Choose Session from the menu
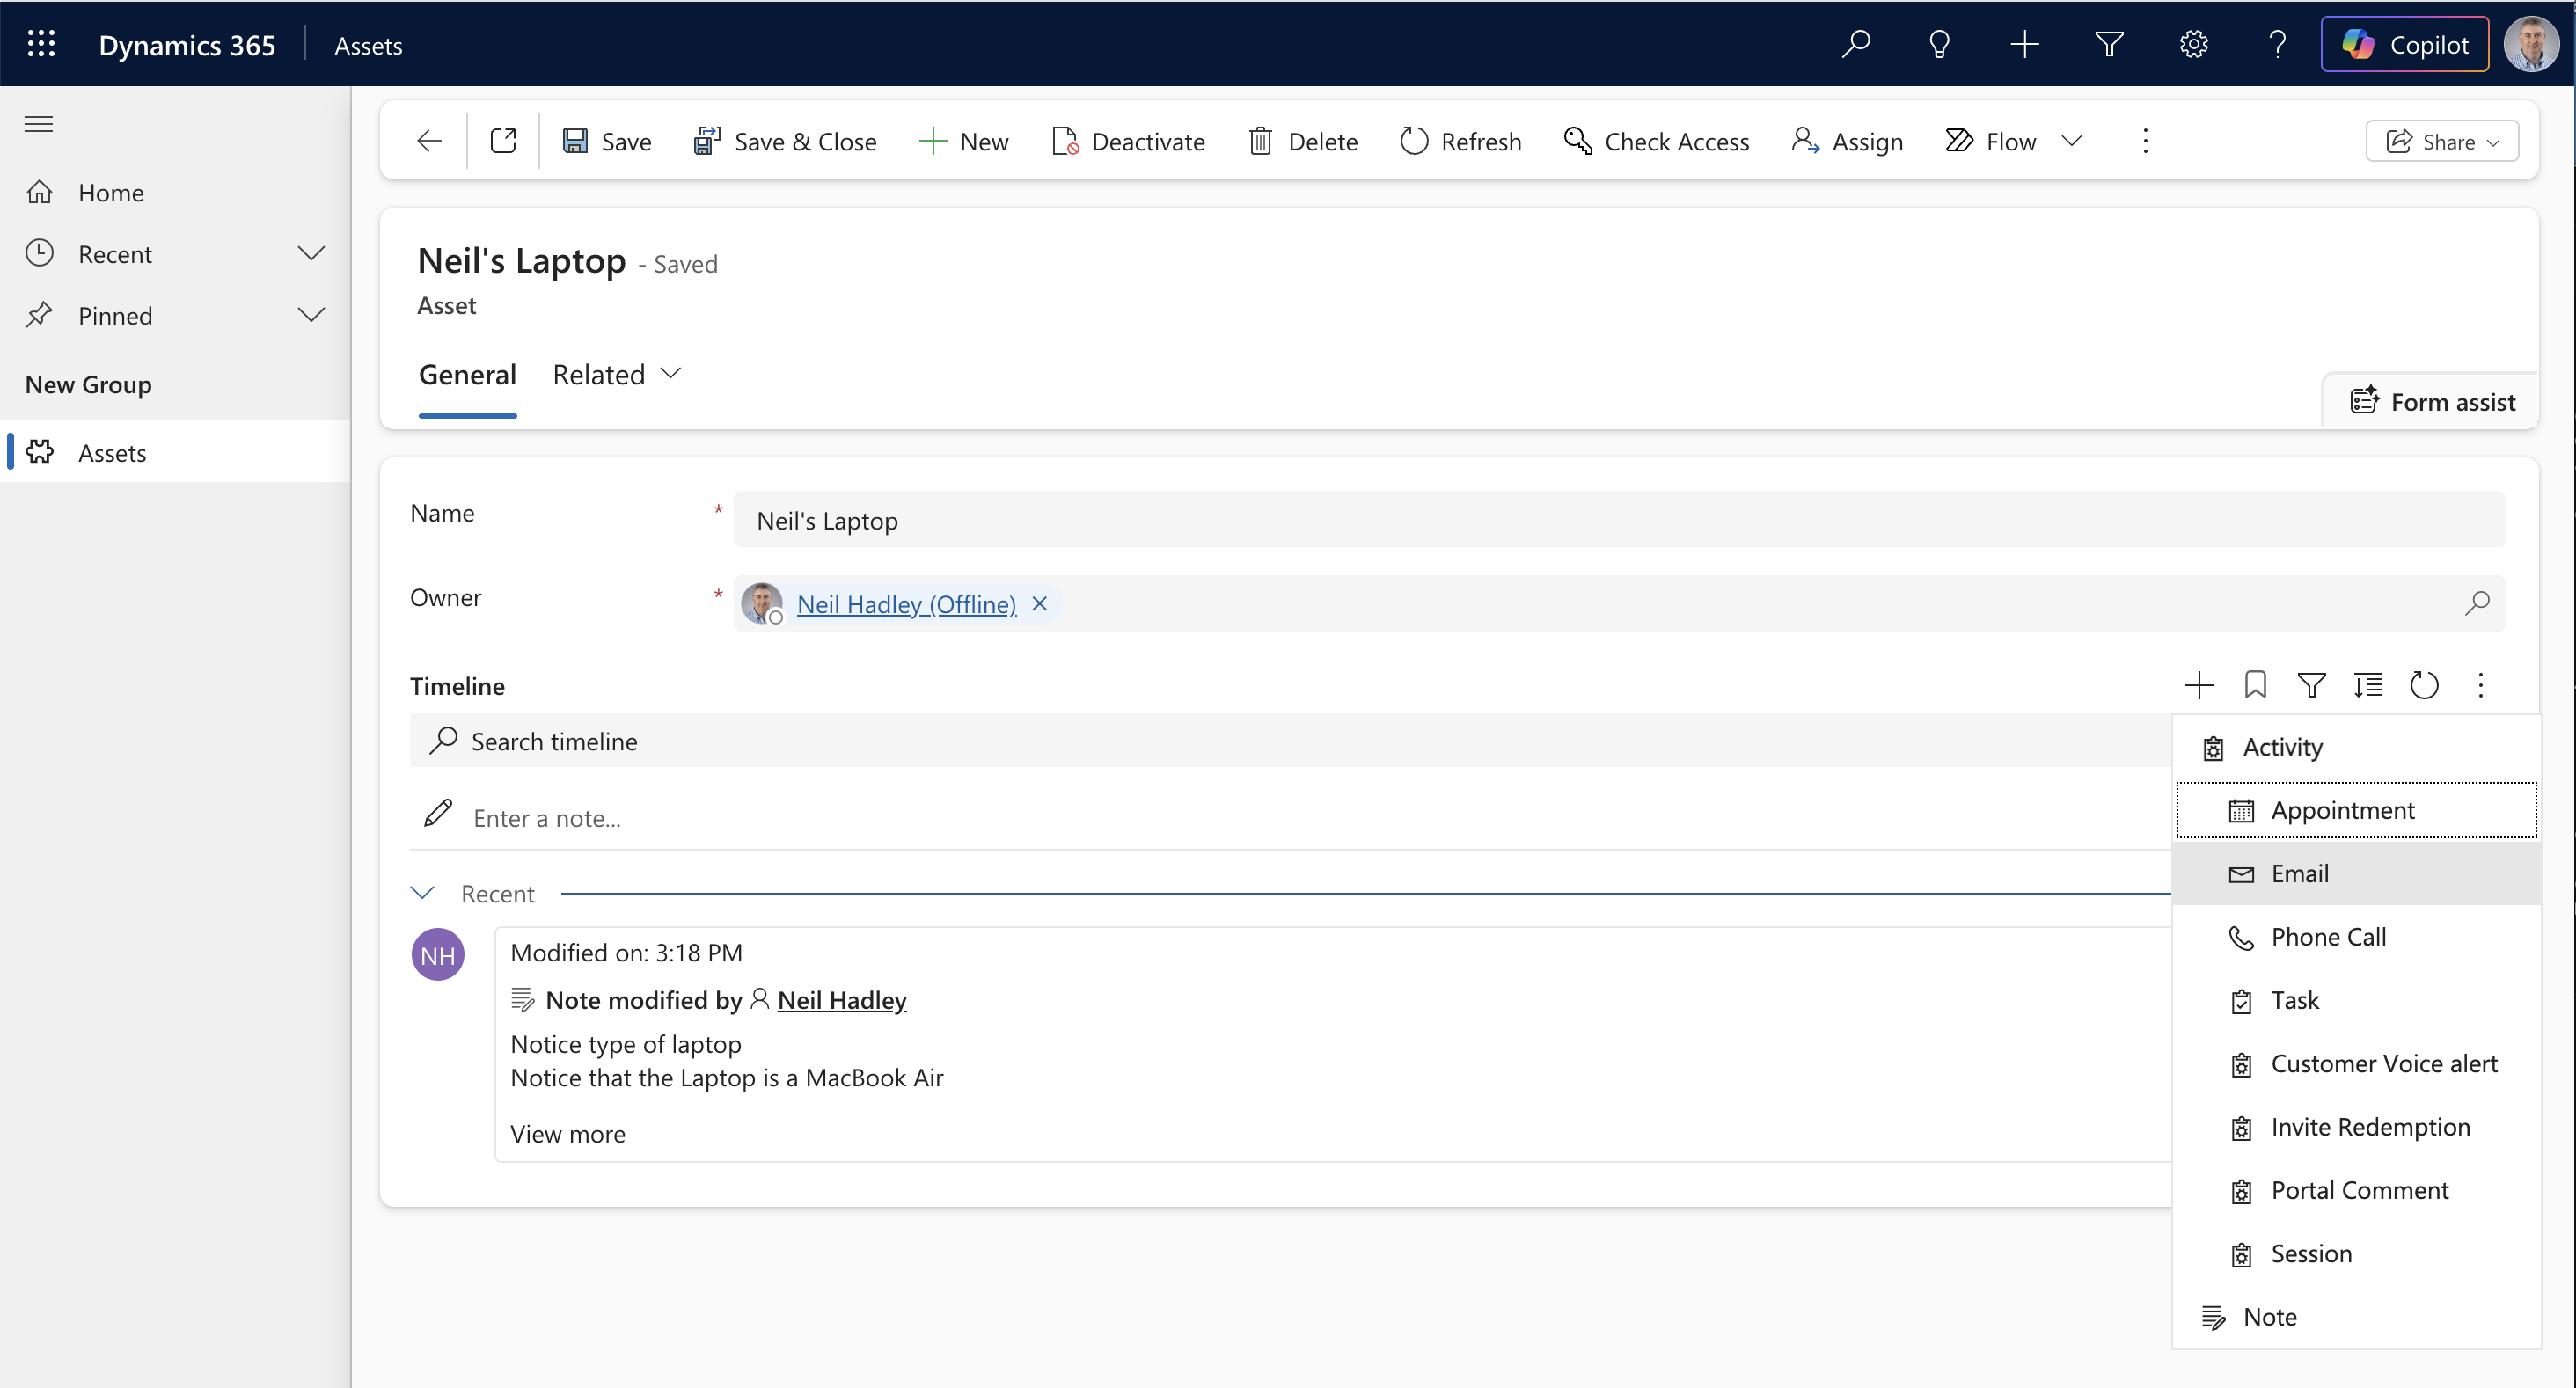The width and height of the screenshot is (2576, 1388). click(x=2356, y=1253)
